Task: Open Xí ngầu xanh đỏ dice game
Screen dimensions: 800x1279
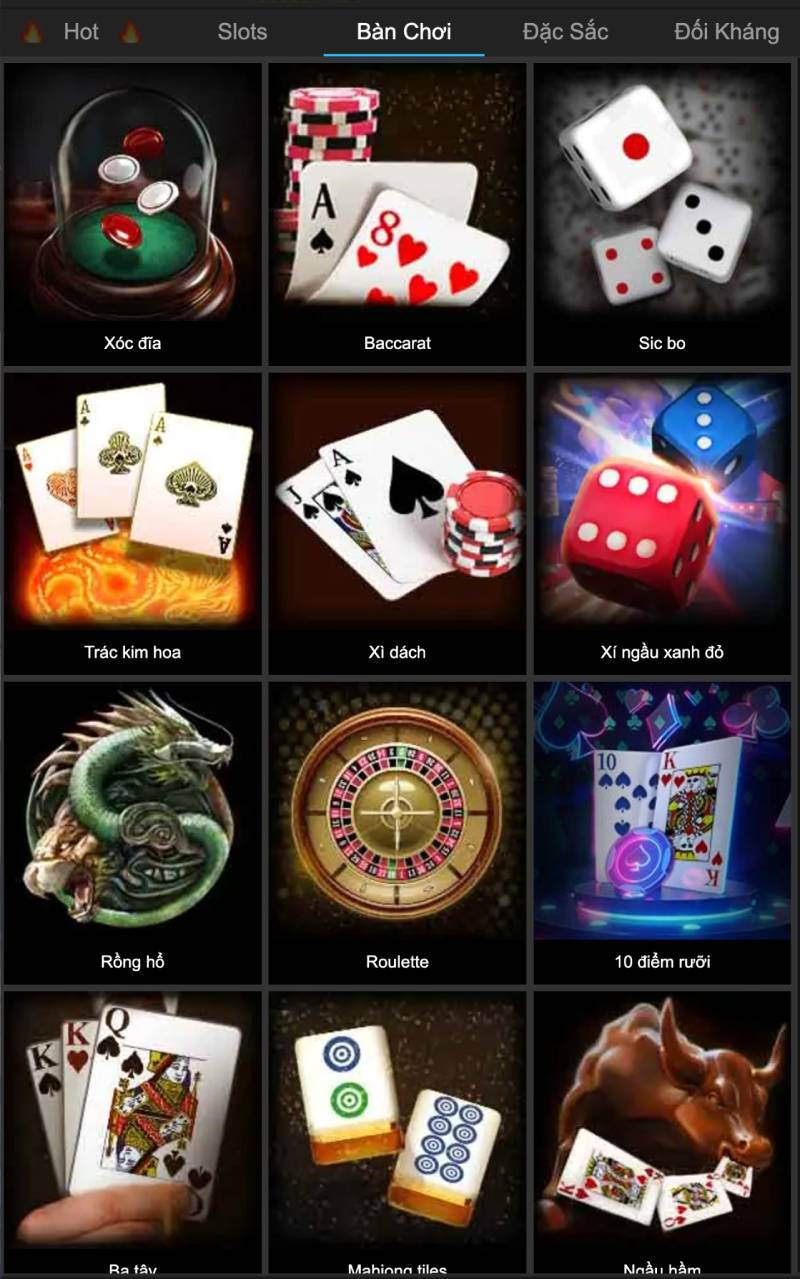Action: 662,524
